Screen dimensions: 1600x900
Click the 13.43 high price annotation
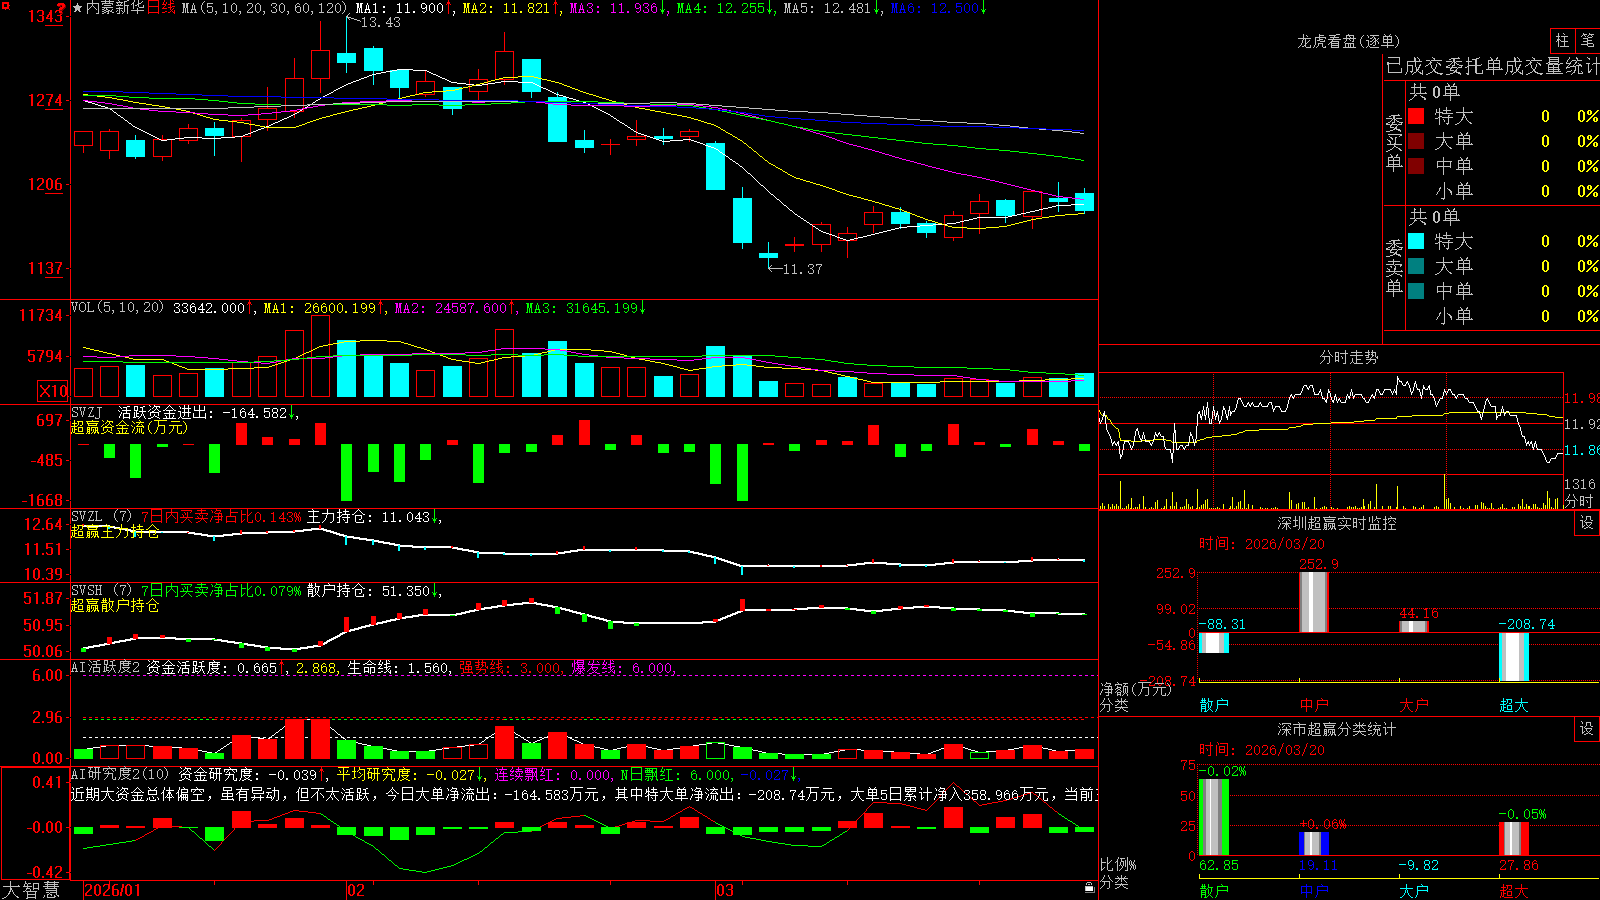(380, 22)
